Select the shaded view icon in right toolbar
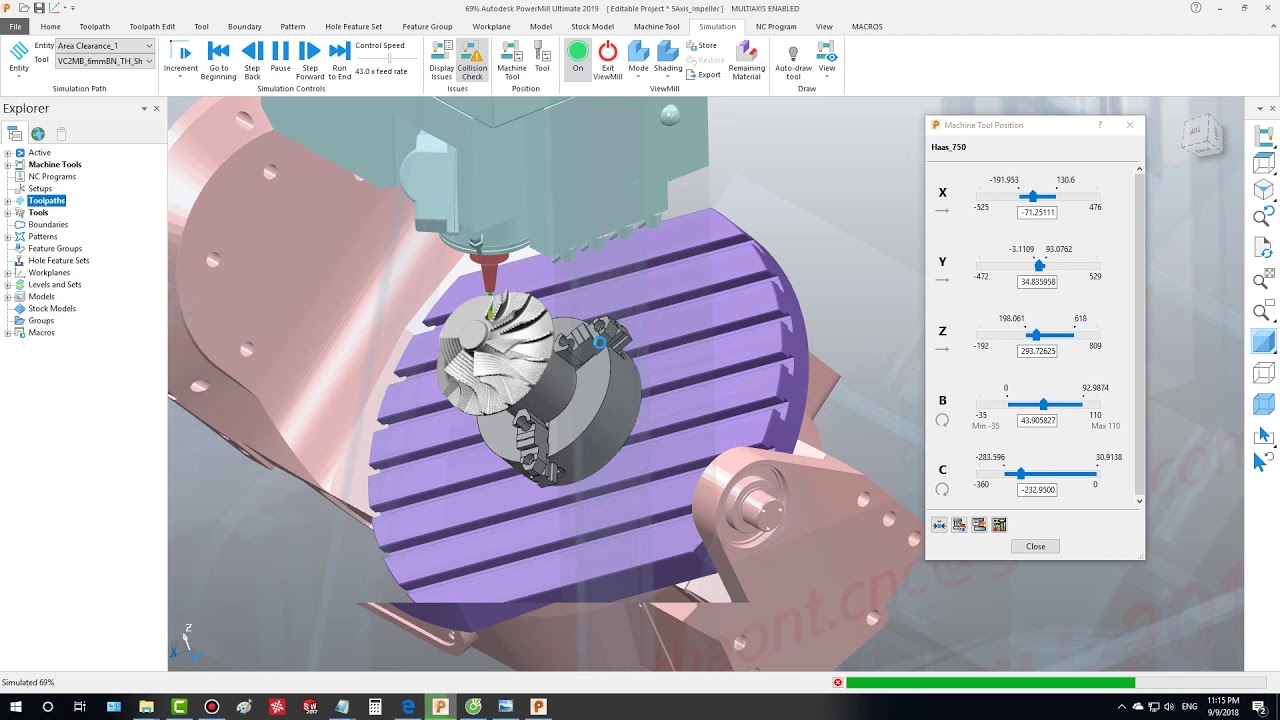1280x720 pixels. tap(1264, 341)
